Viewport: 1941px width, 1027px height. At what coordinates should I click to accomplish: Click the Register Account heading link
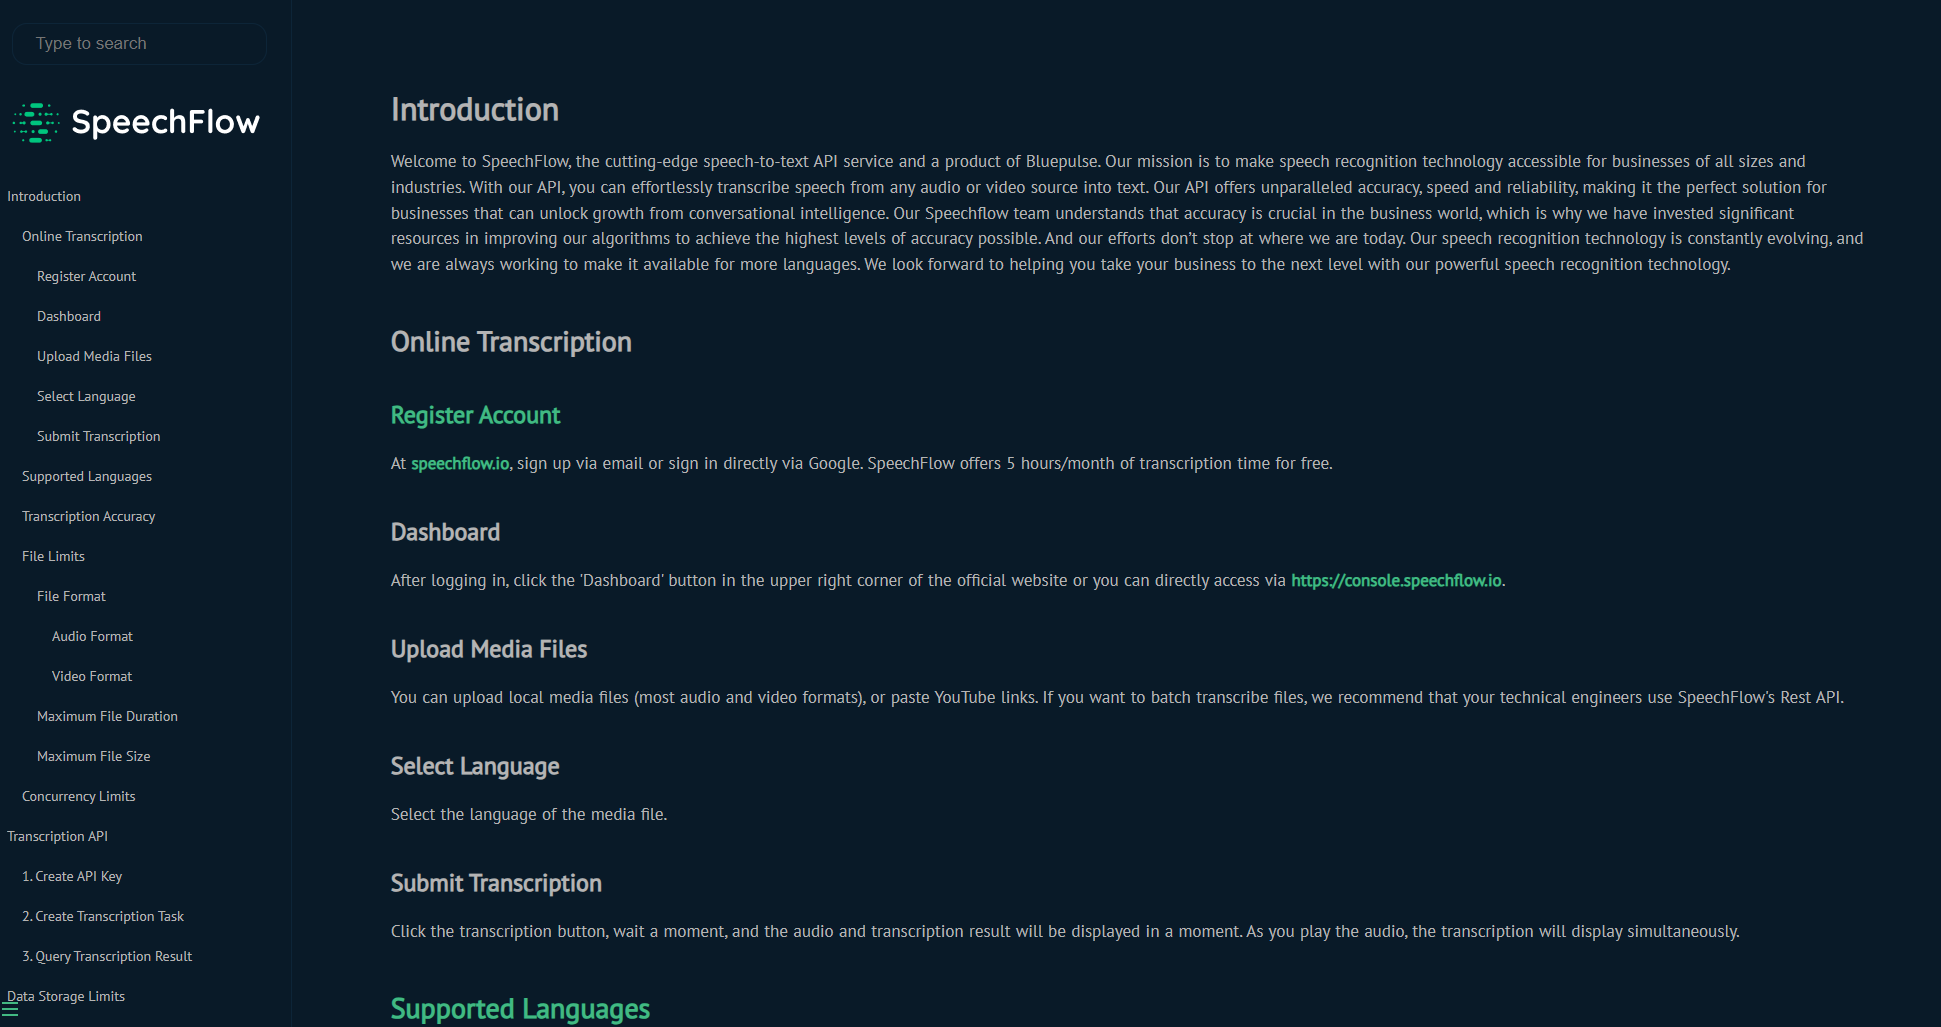[x=475, y=416]
